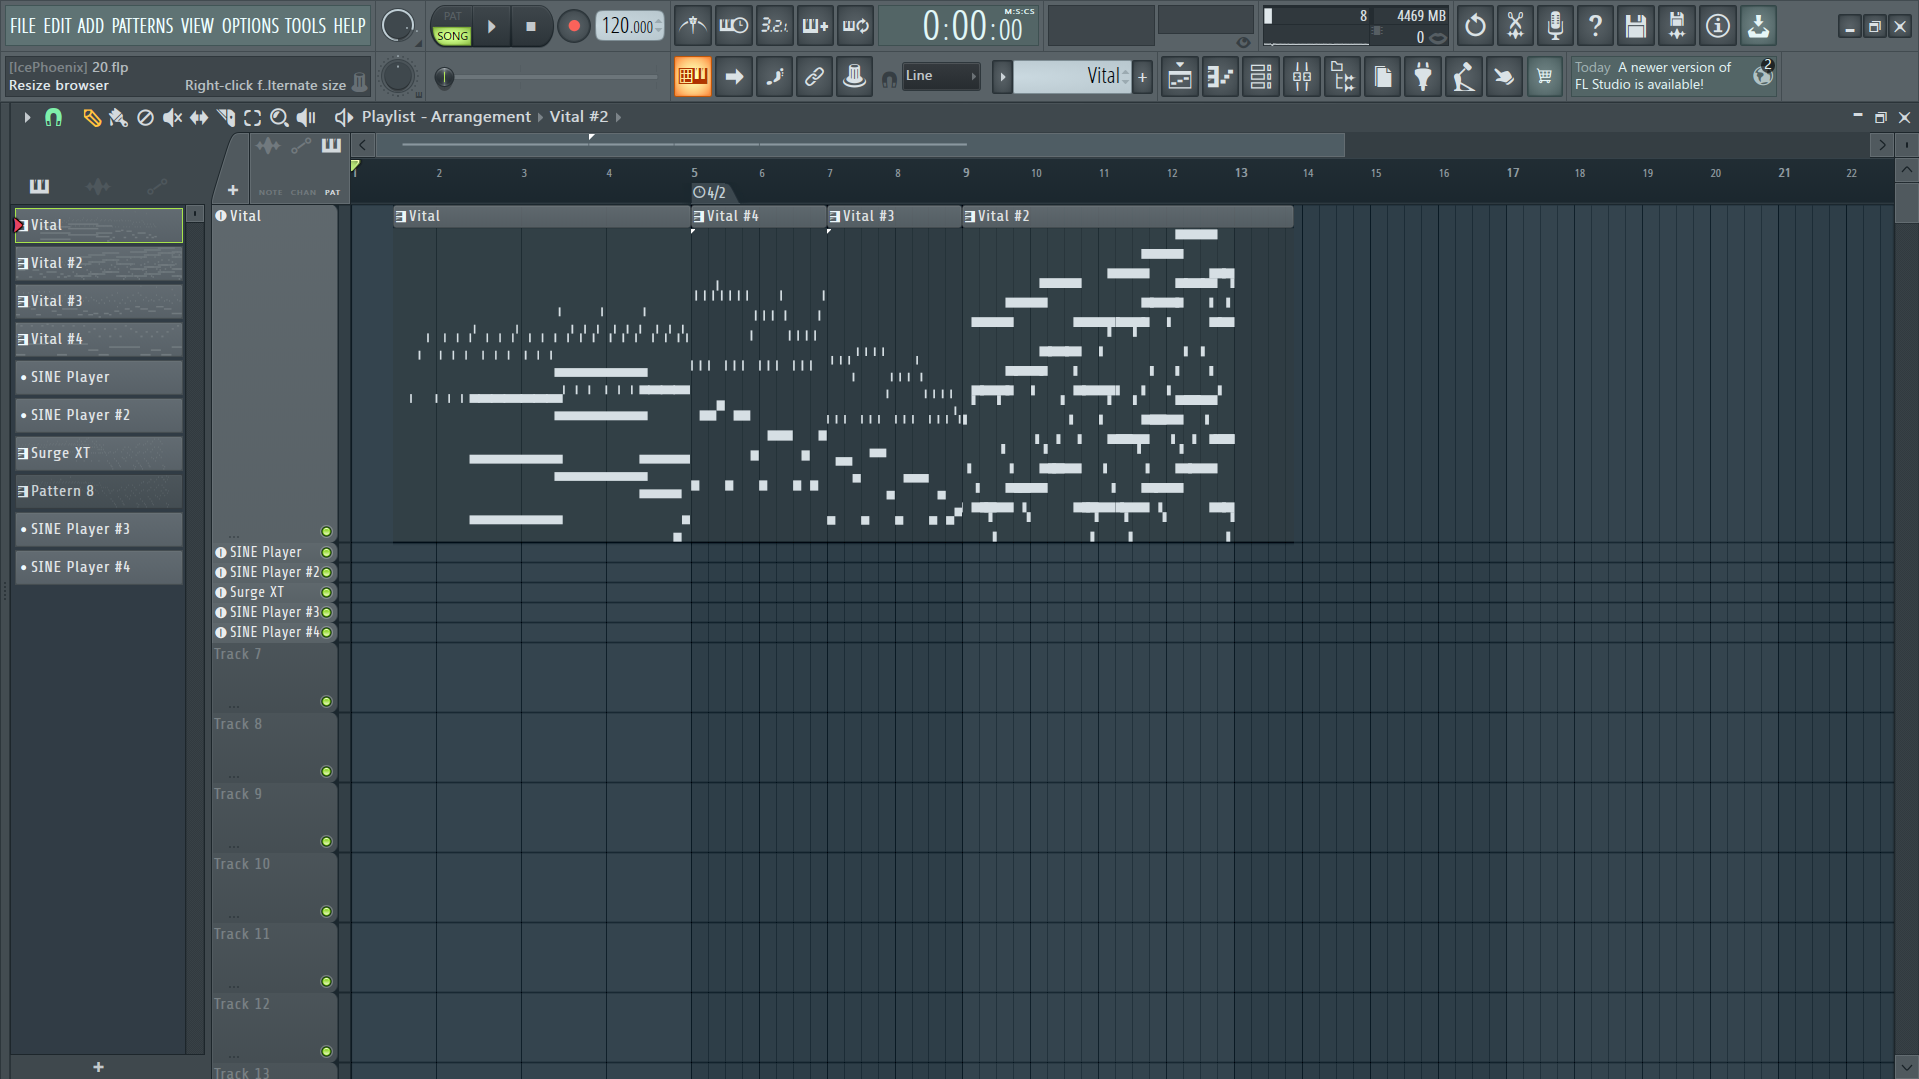The width and height of the screenshot is (1919, 1079).
Task: Toggle the loop recording icon
Action: click(856, 26)
